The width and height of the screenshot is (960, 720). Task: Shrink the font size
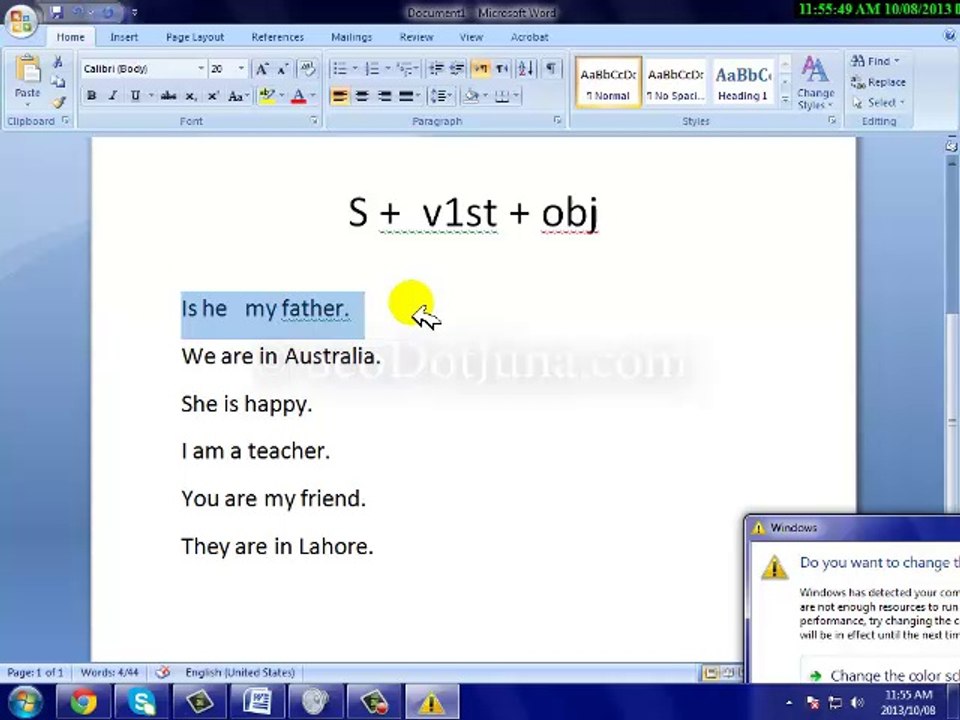283,69
